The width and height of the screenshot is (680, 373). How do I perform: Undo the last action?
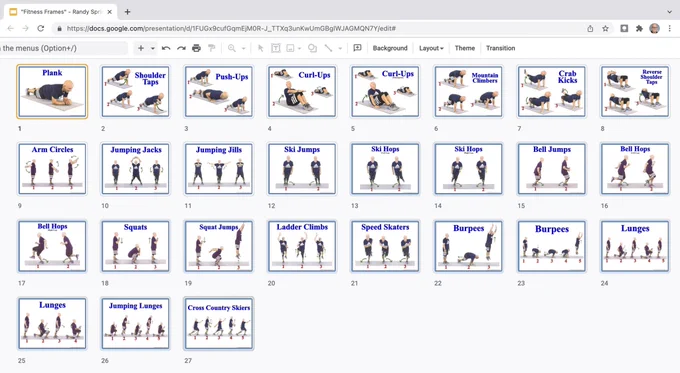[x=166, y=48]
